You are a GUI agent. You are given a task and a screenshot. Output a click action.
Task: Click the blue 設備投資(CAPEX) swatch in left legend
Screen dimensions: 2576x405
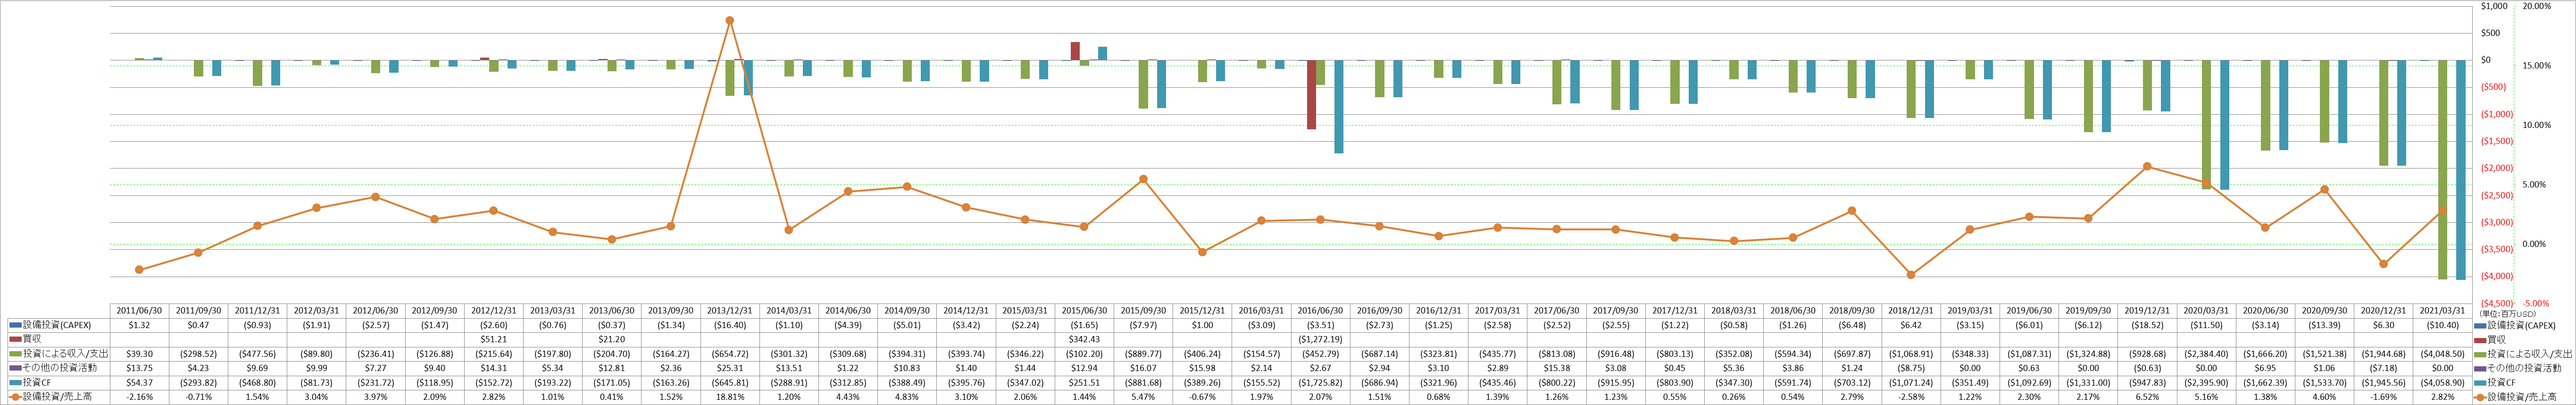(x=15, y=325)
